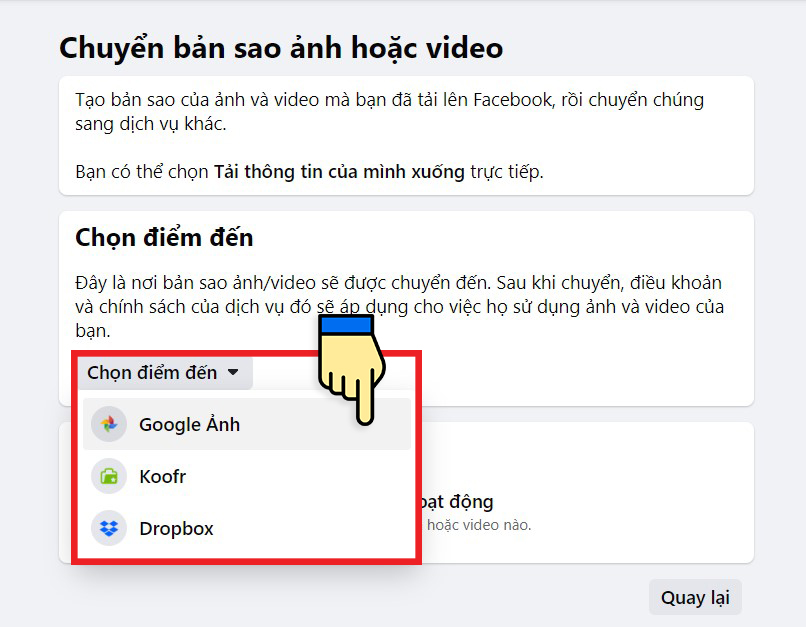Click the bold Chọn điểm đến section heading
This screenshot has width=806, height=627.
click(164, 237)
